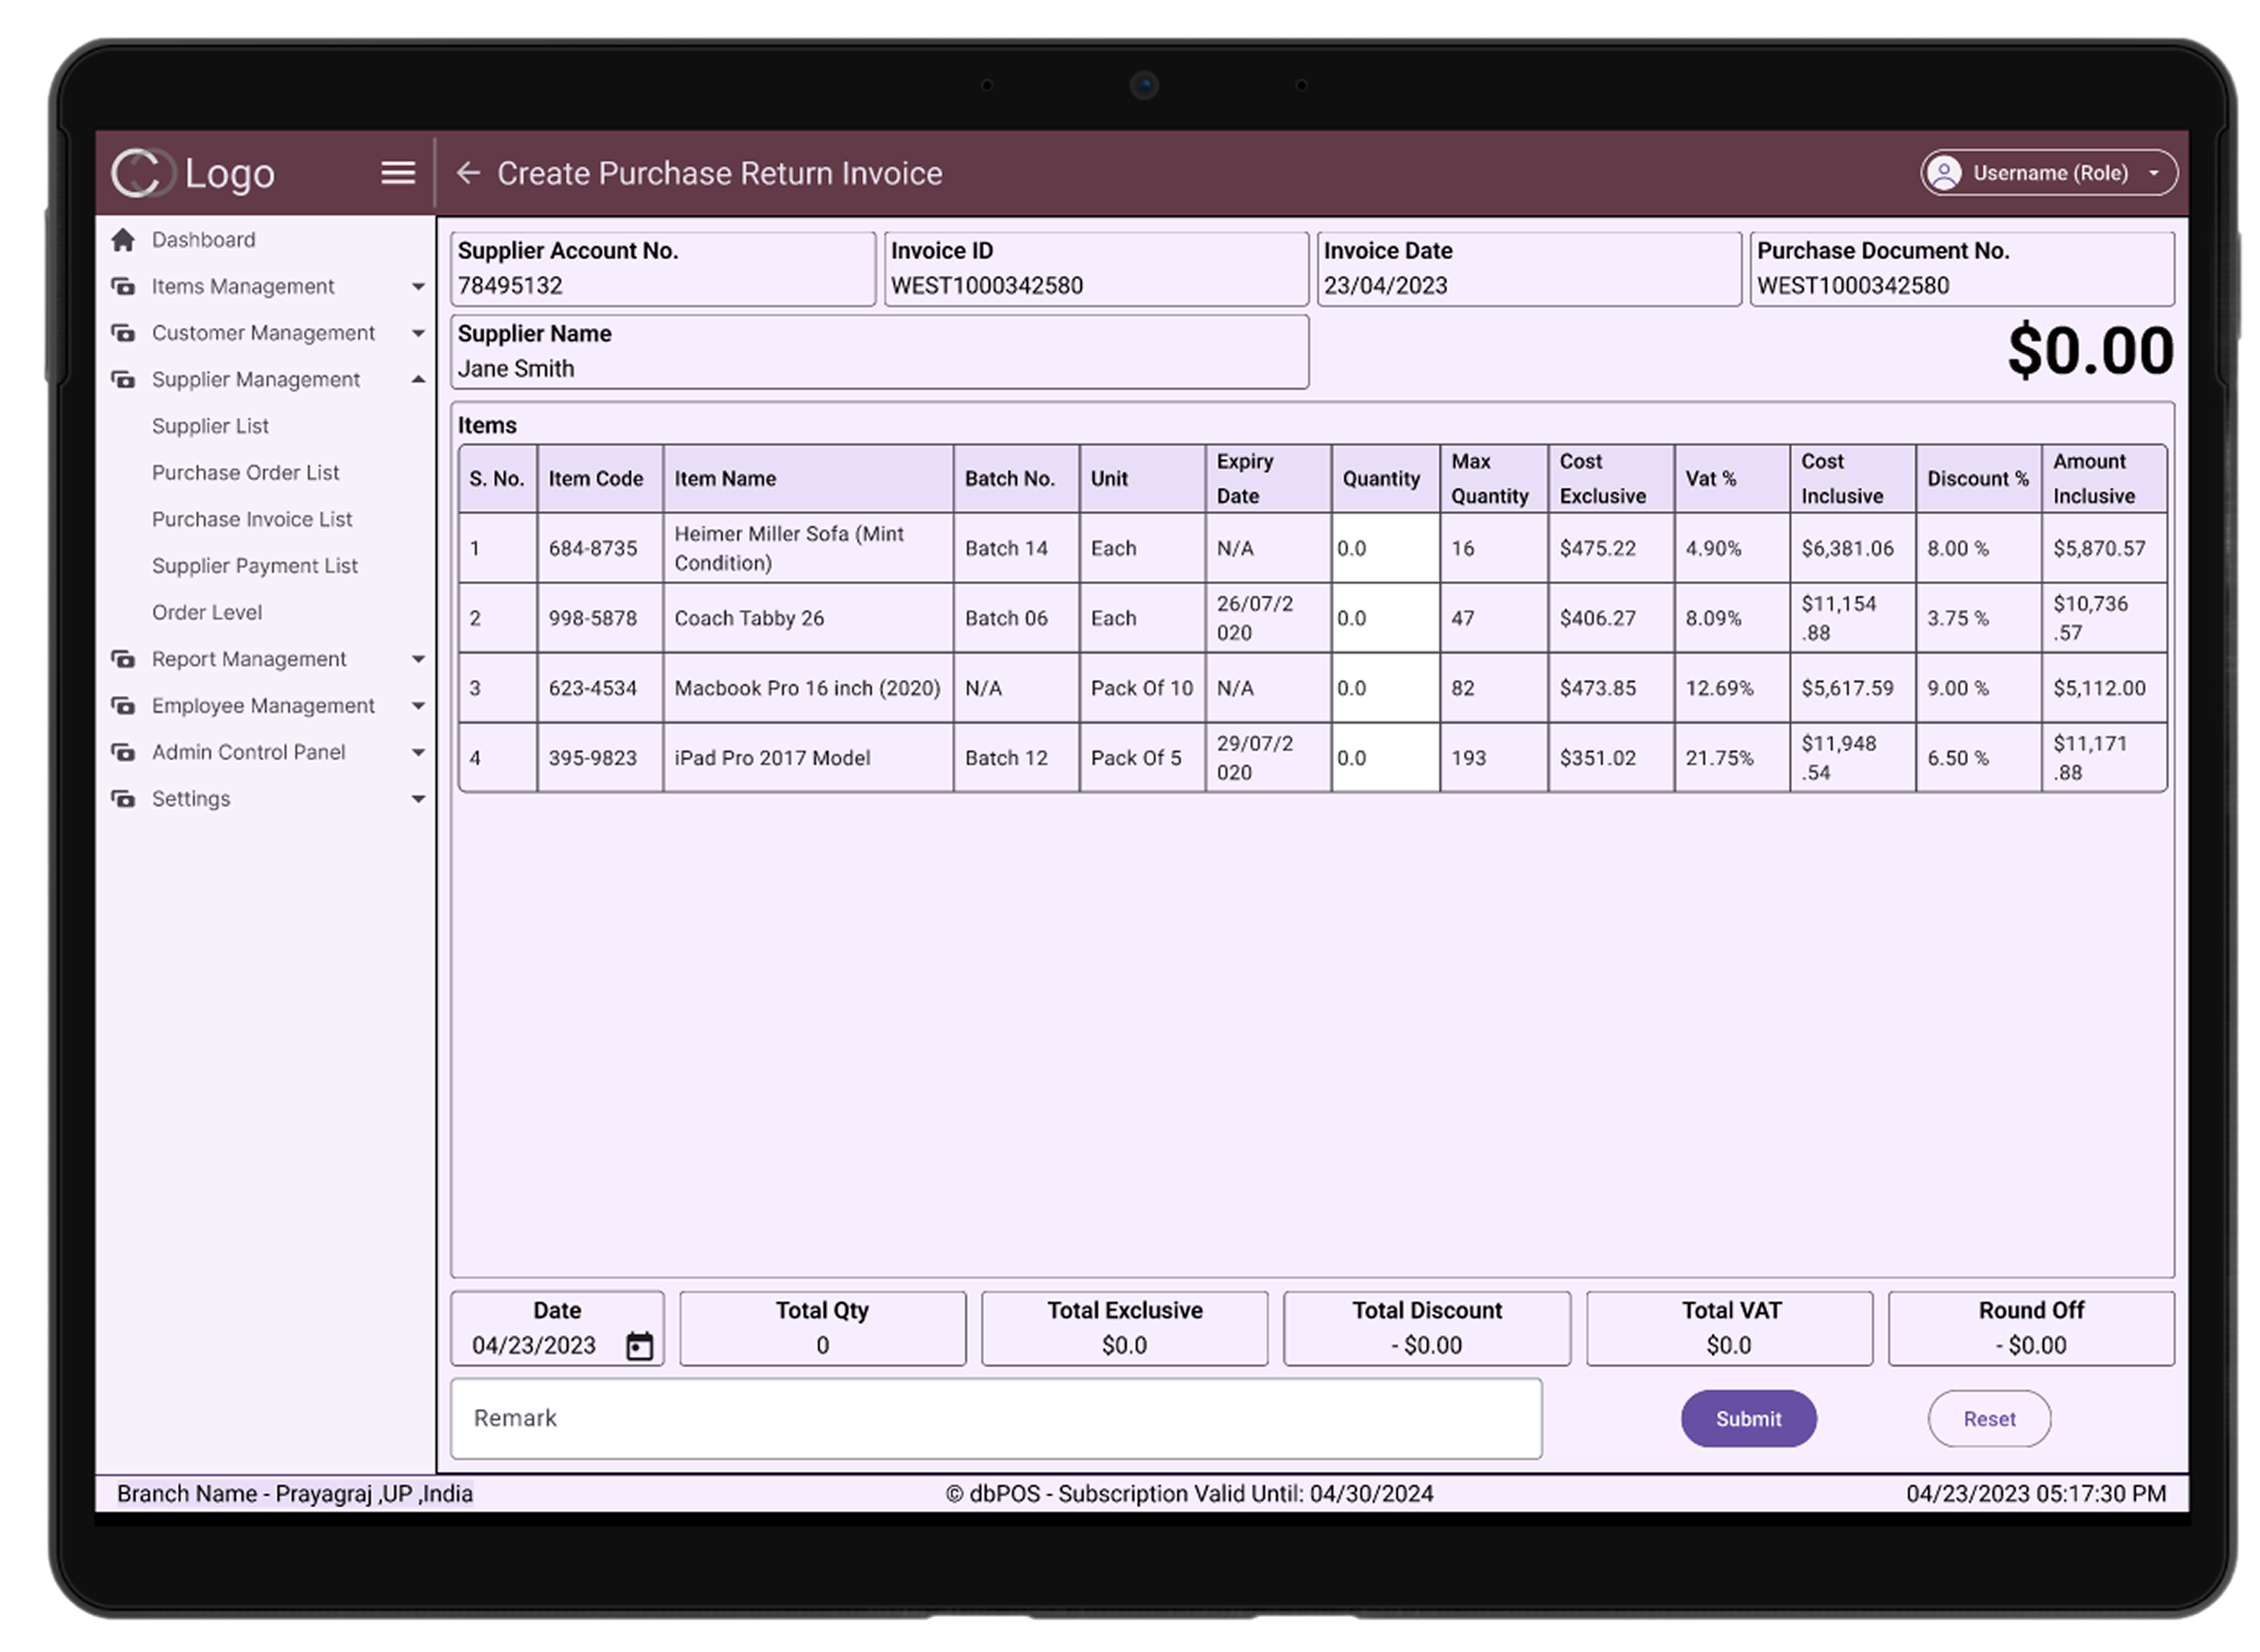Click the Settings sidebar icon
Viewport: 2260px width, 1652px height.
pos(123,799)
